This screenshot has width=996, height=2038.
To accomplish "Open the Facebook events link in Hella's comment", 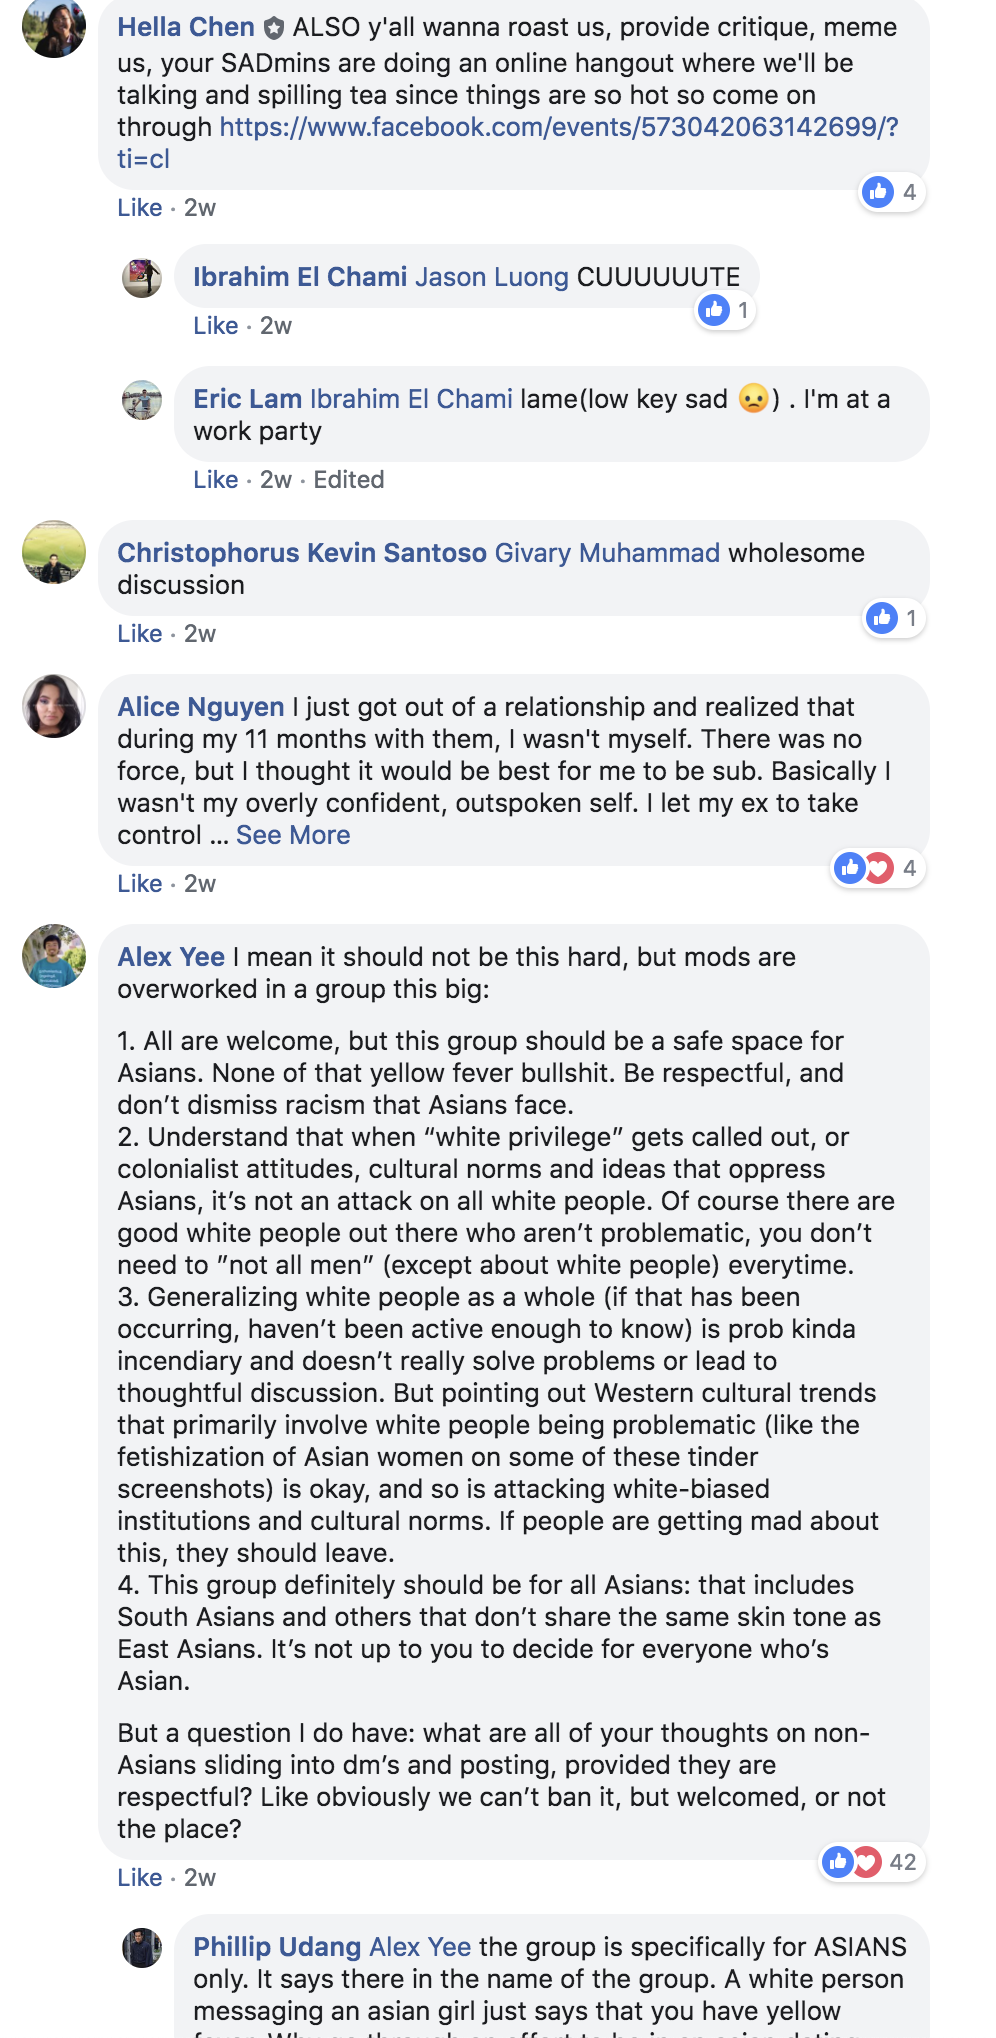I will click(x=507, y=143).
